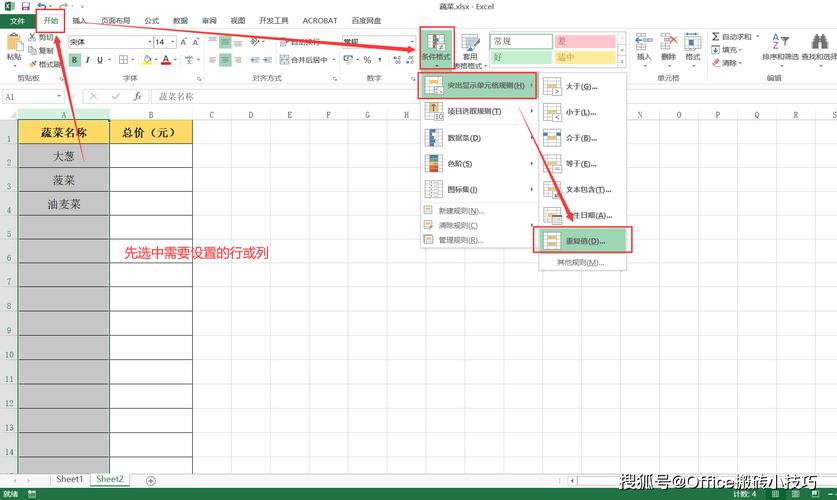Switch to the 公式 (Formulas) tab
Viewport: 837px width, 500px height.
point(152,21)
